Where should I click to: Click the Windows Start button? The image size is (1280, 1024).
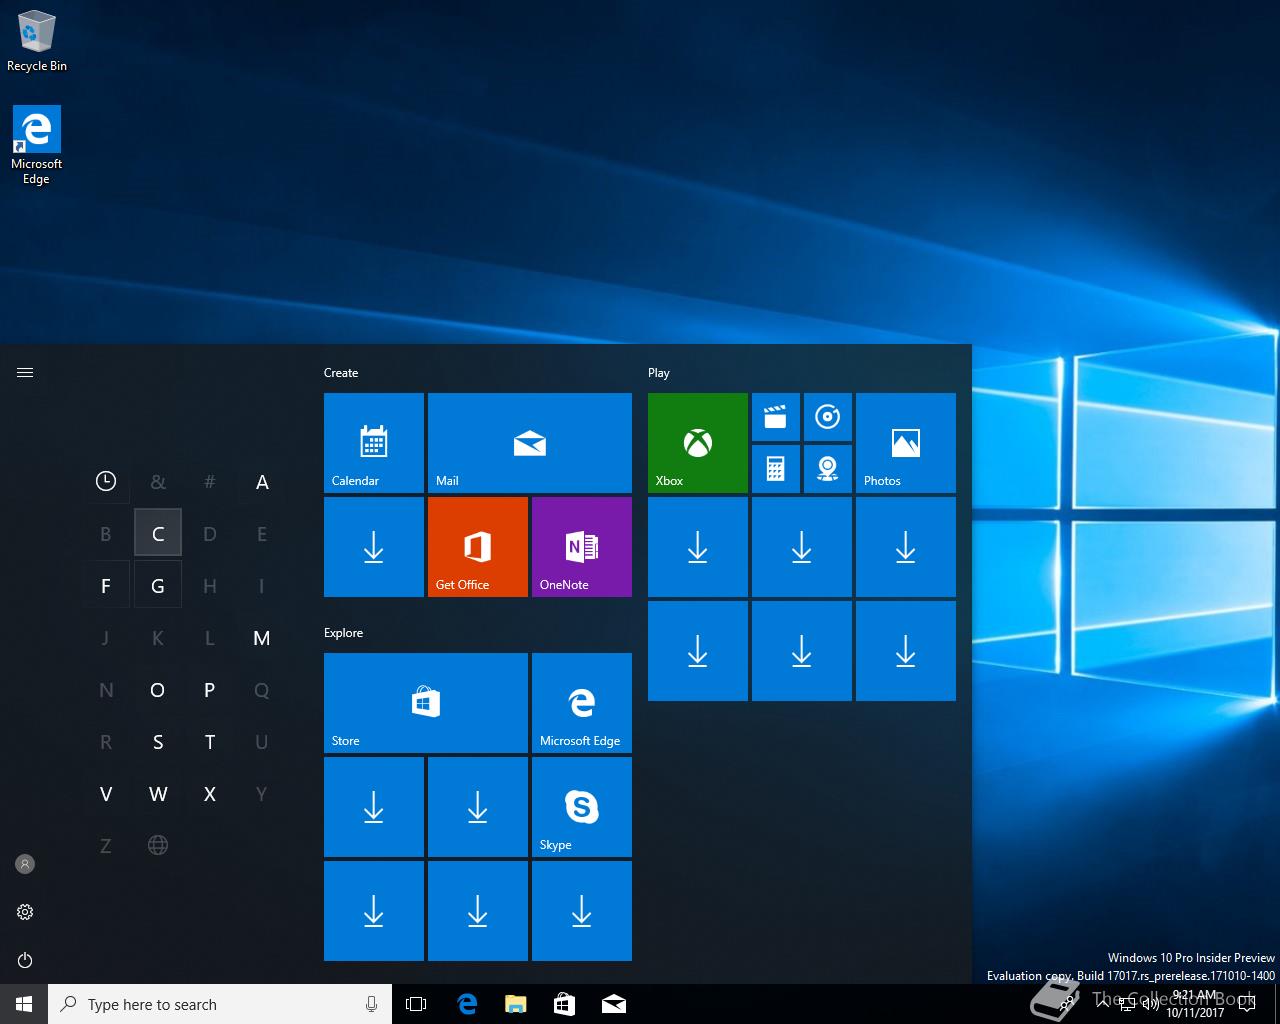tap(24, 1004)
